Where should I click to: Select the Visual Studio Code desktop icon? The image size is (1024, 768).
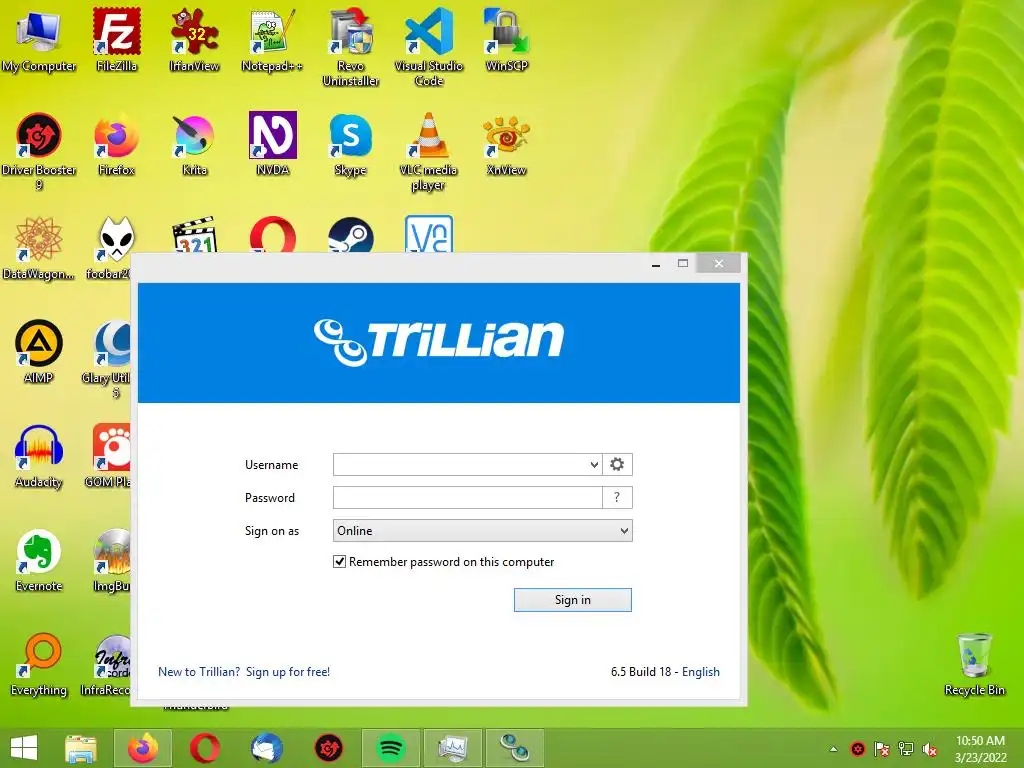428,48
